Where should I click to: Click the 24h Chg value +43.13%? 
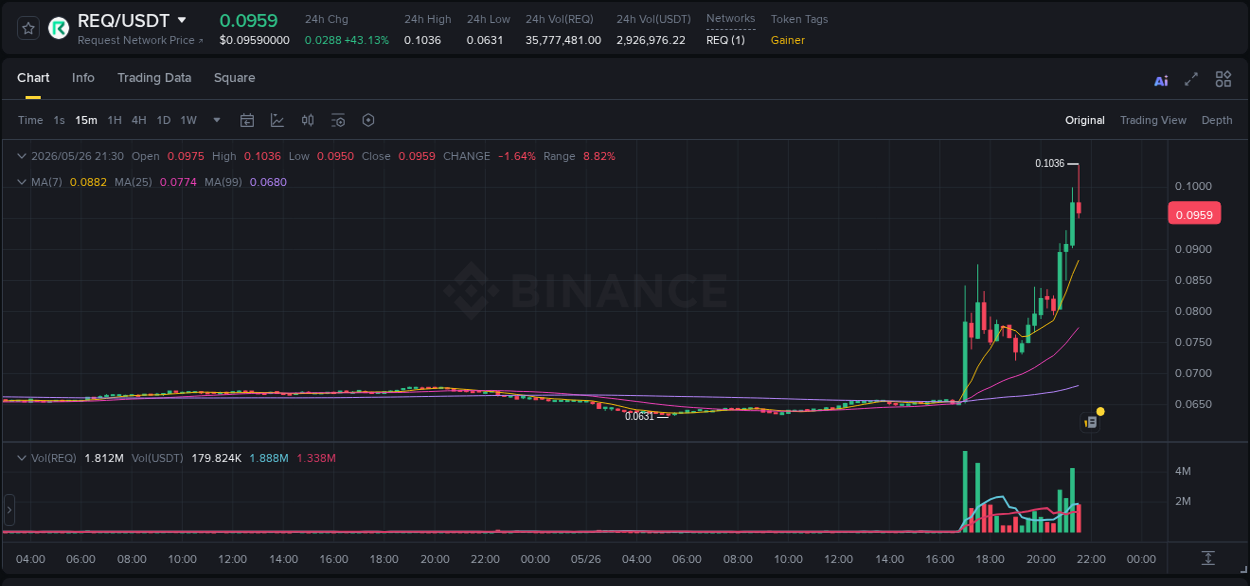[x=366, y=40]
